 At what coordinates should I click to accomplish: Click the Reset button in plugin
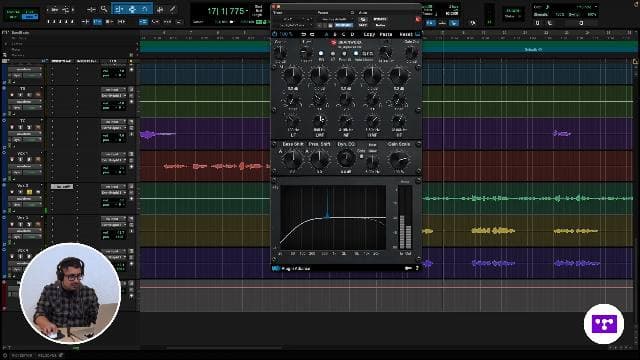[406, 34]
